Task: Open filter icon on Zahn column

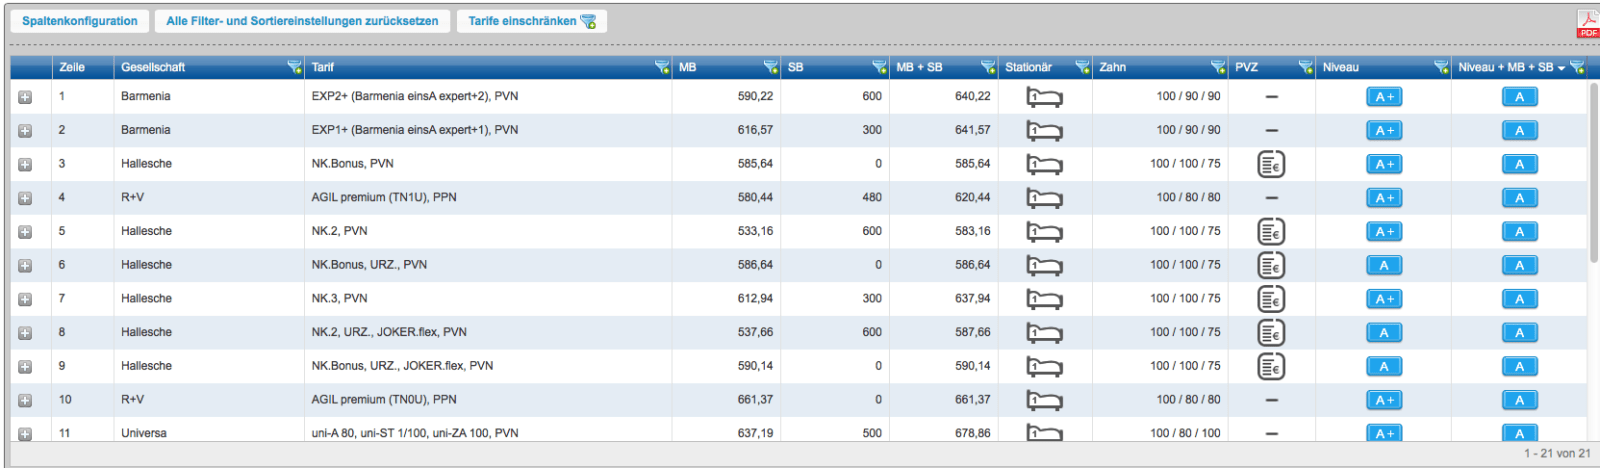Action: click(x=1218, y=67)
